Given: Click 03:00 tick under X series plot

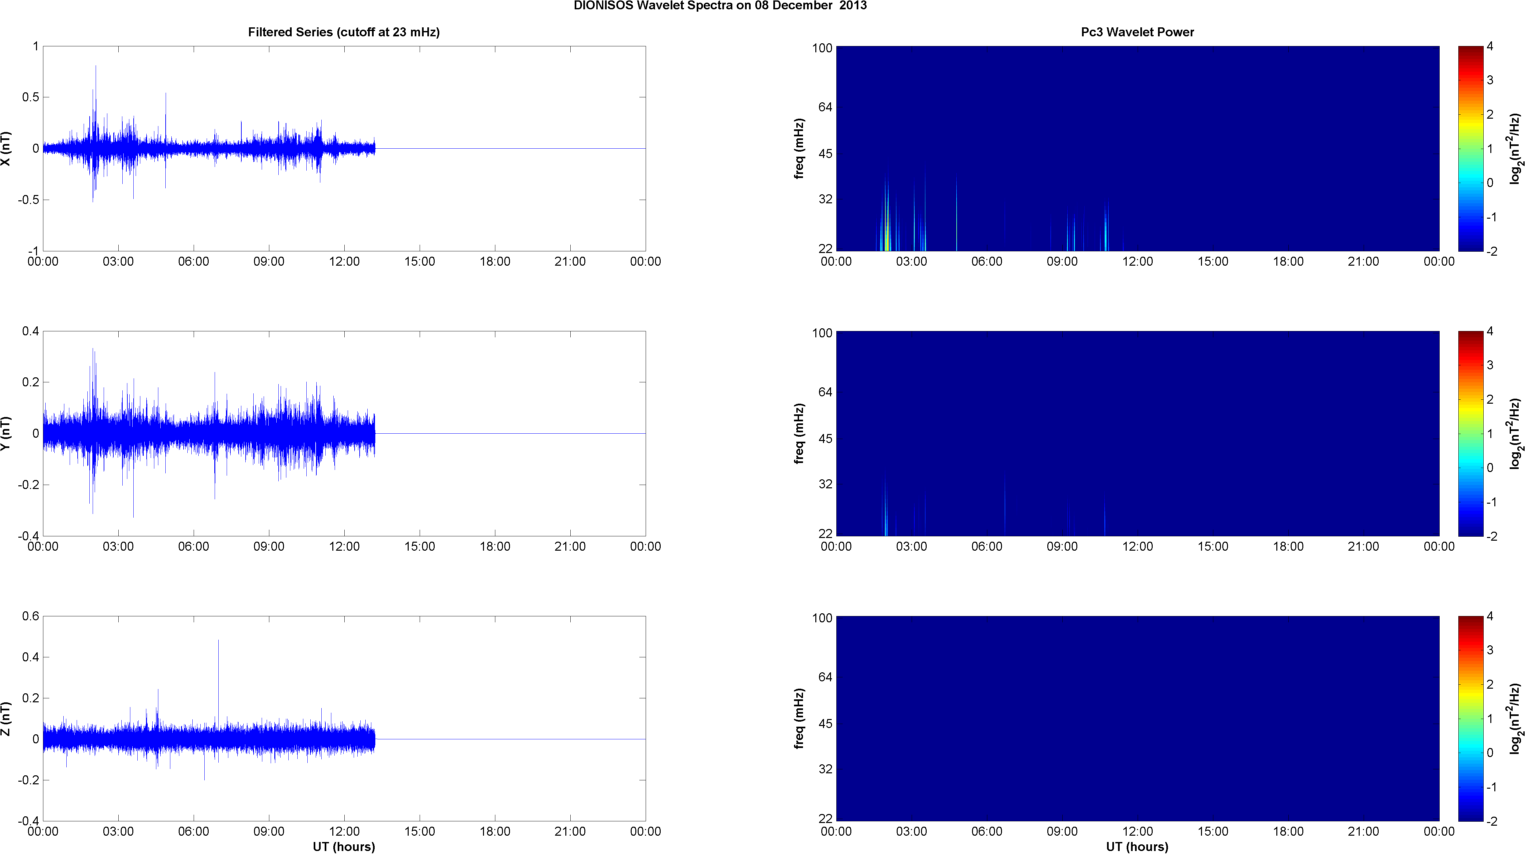Looking at the screenshot, I should point(118,262).
